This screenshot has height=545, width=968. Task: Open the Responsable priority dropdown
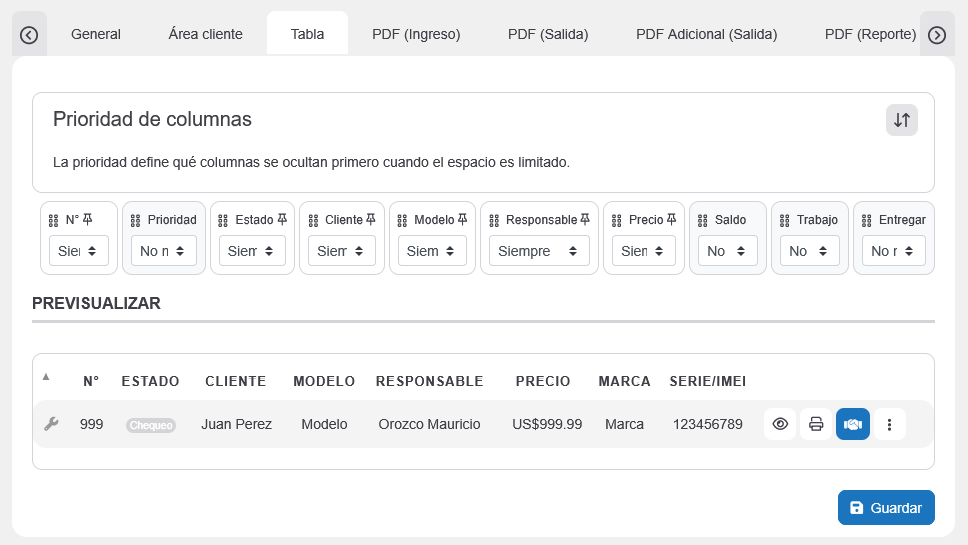pos(539,251)
